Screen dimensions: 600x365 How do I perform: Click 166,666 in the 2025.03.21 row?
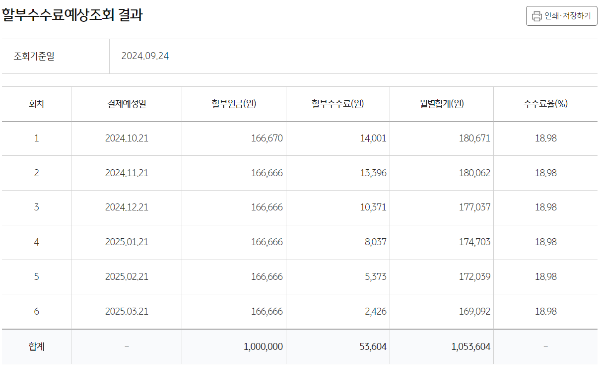pos(267,311)
